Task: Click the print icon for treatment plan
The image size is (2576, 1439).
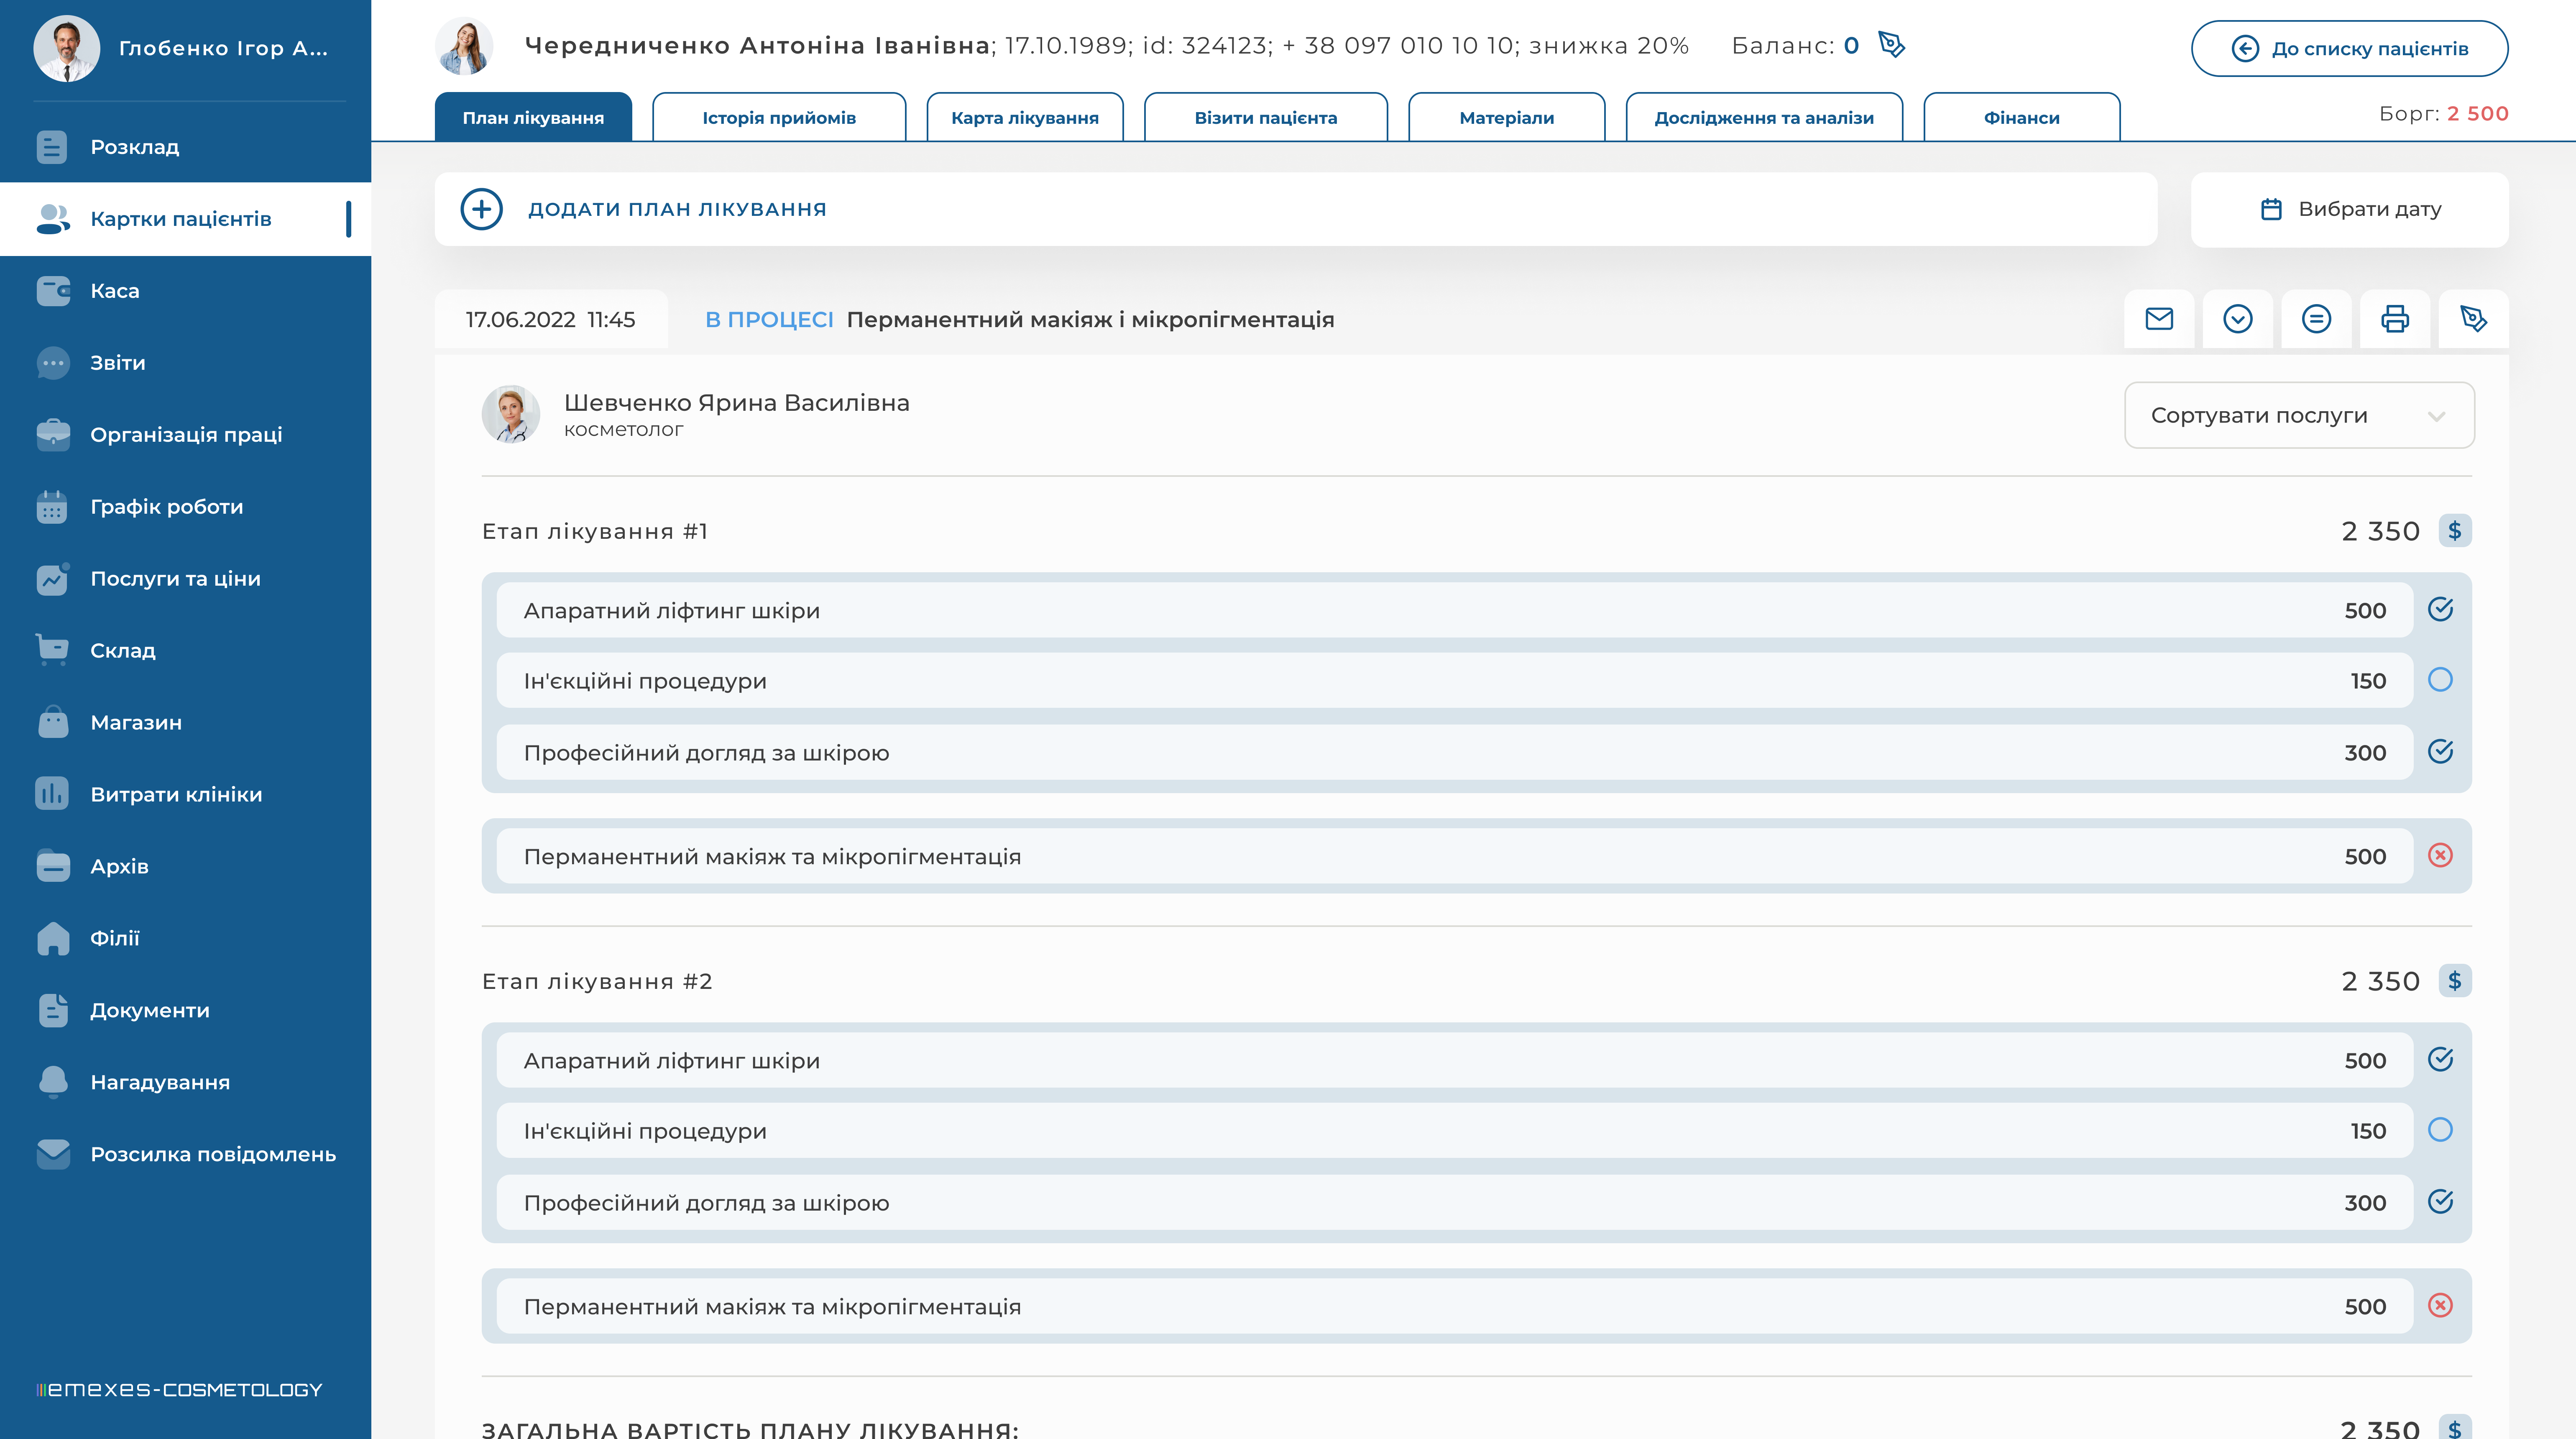Action: [2394, 319]
